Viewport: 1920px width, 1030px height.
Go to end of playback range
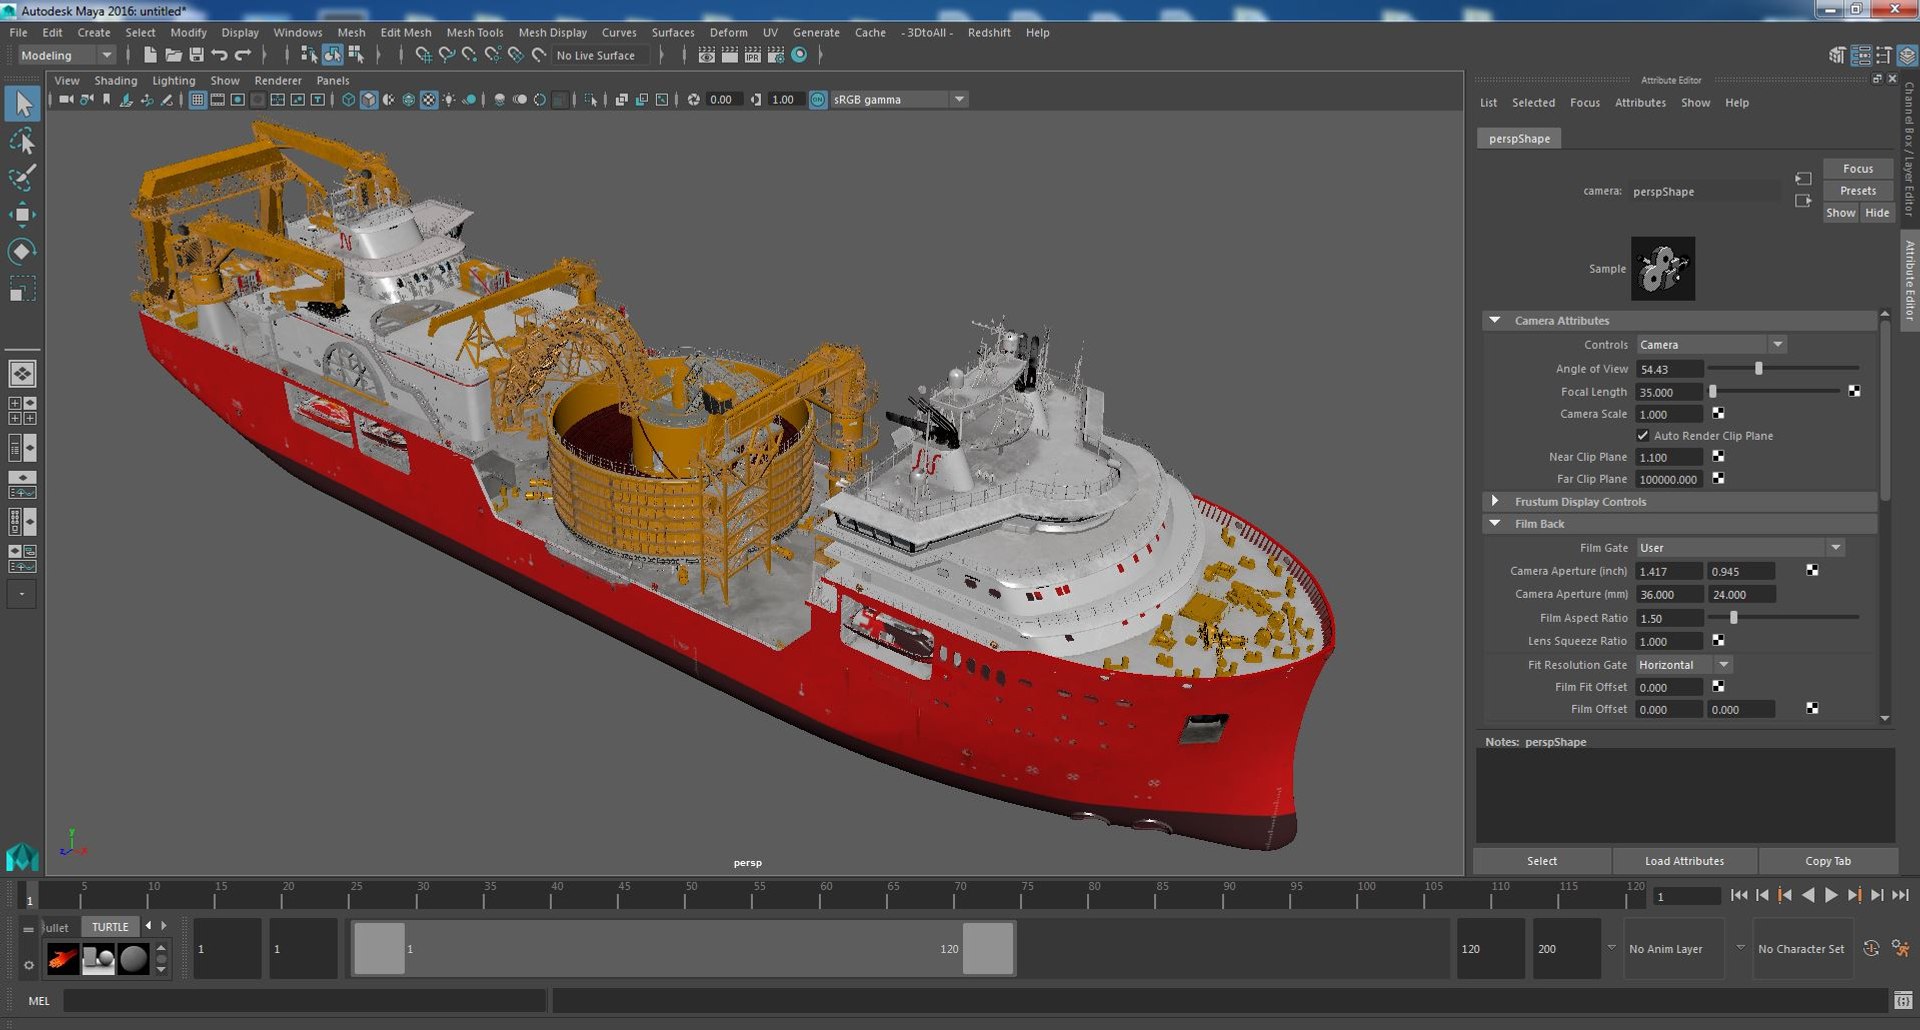pos(1900,896)
